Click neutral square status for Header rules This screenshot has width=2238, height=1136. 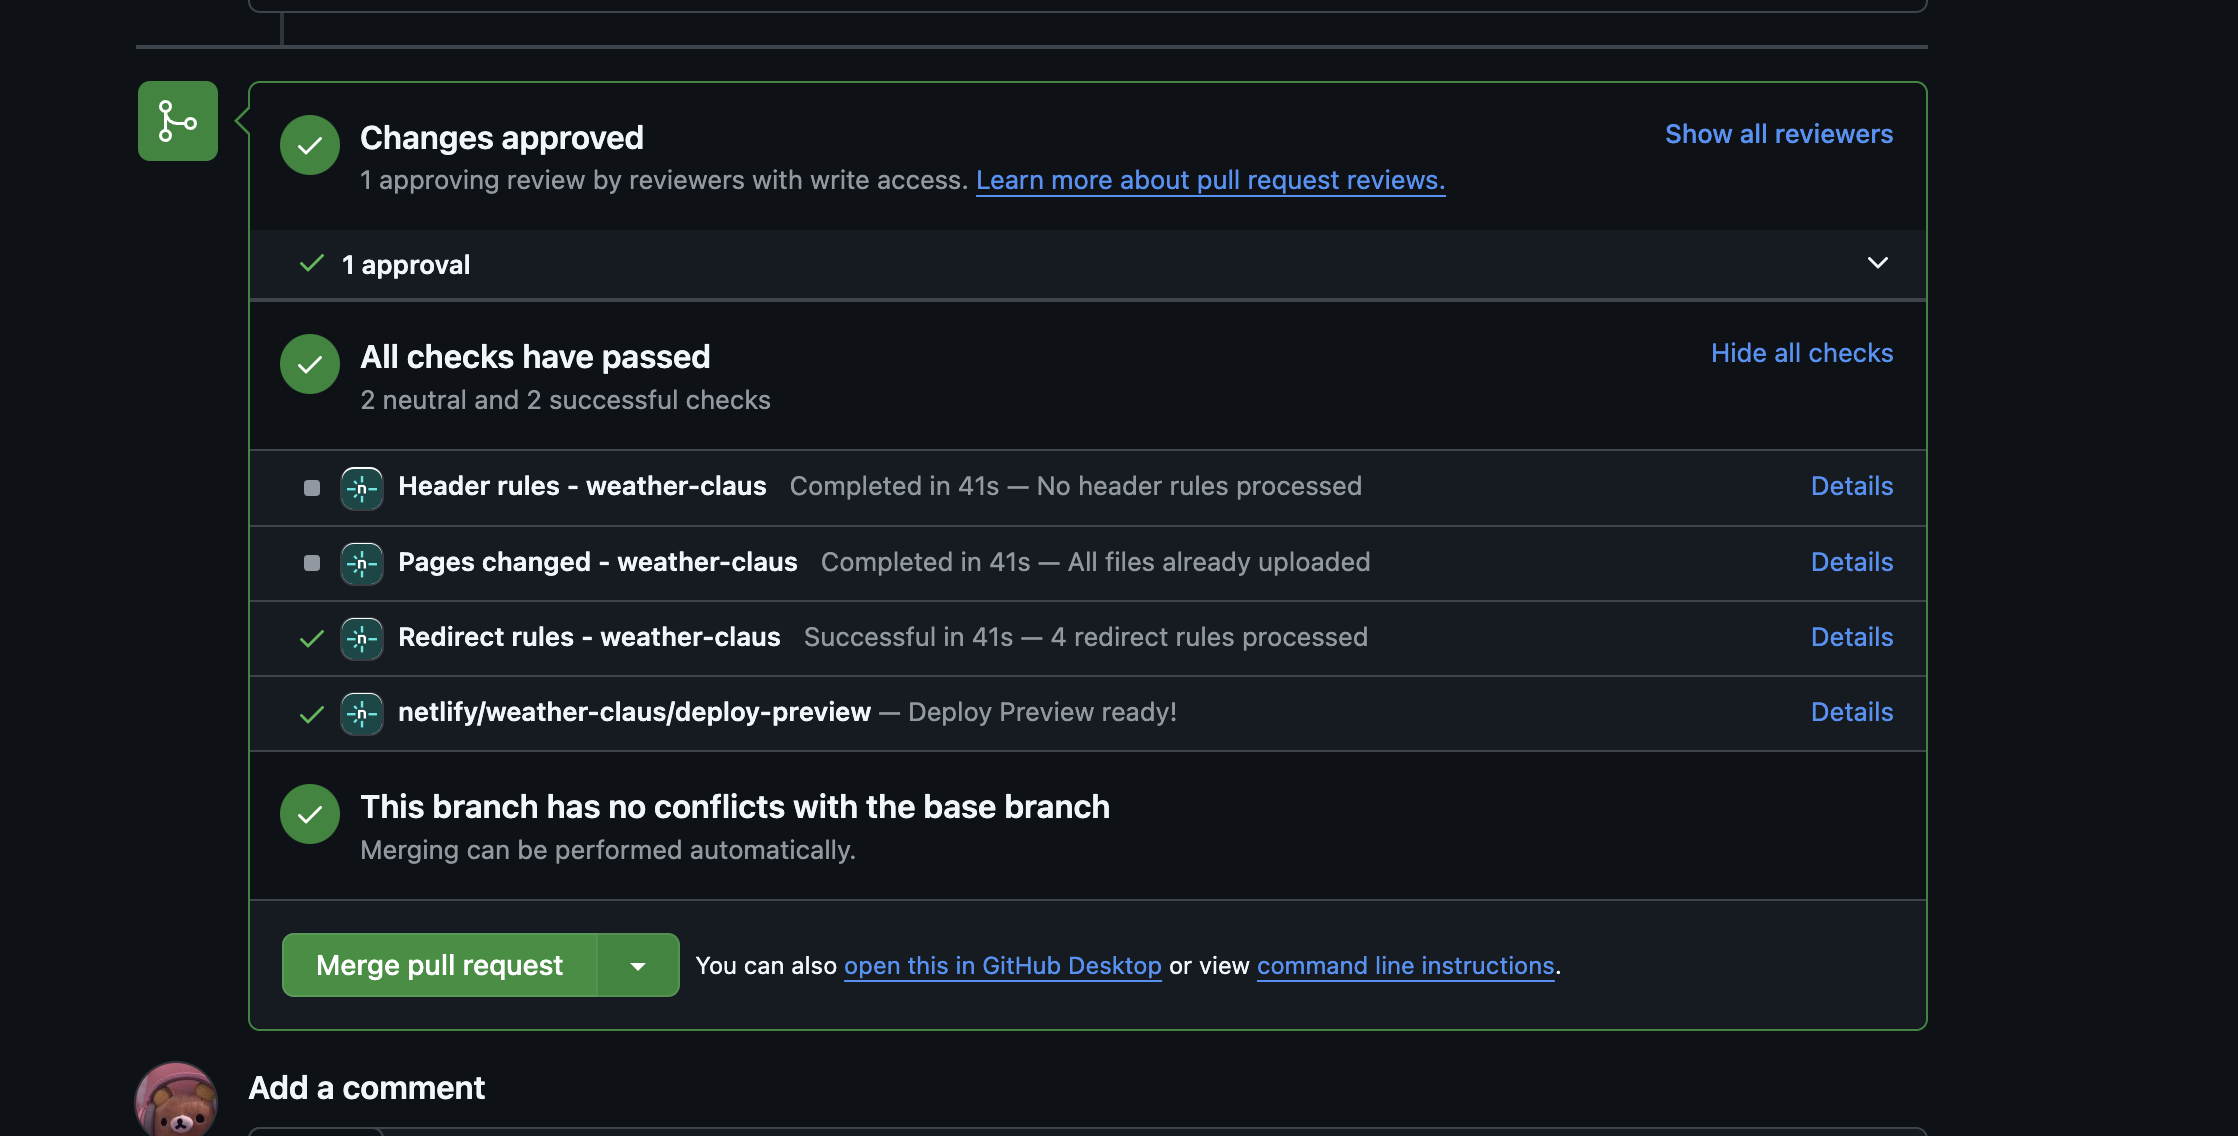coord(312,488)
